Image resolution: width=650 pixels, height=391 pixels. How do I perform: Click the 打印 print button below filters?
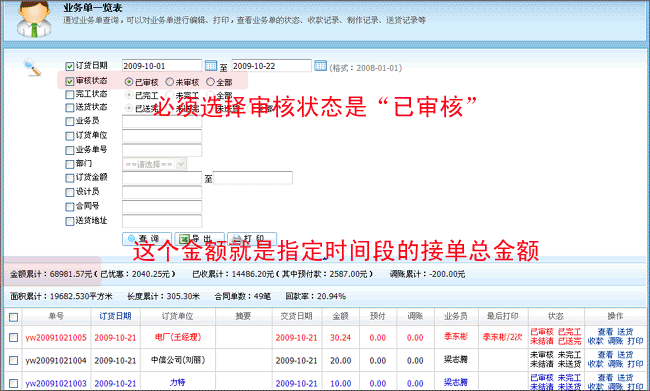tap(252, 239)
